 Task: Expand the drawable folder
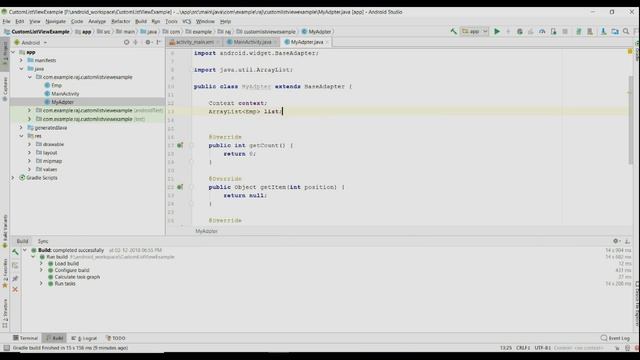click(x=29, y=144)
